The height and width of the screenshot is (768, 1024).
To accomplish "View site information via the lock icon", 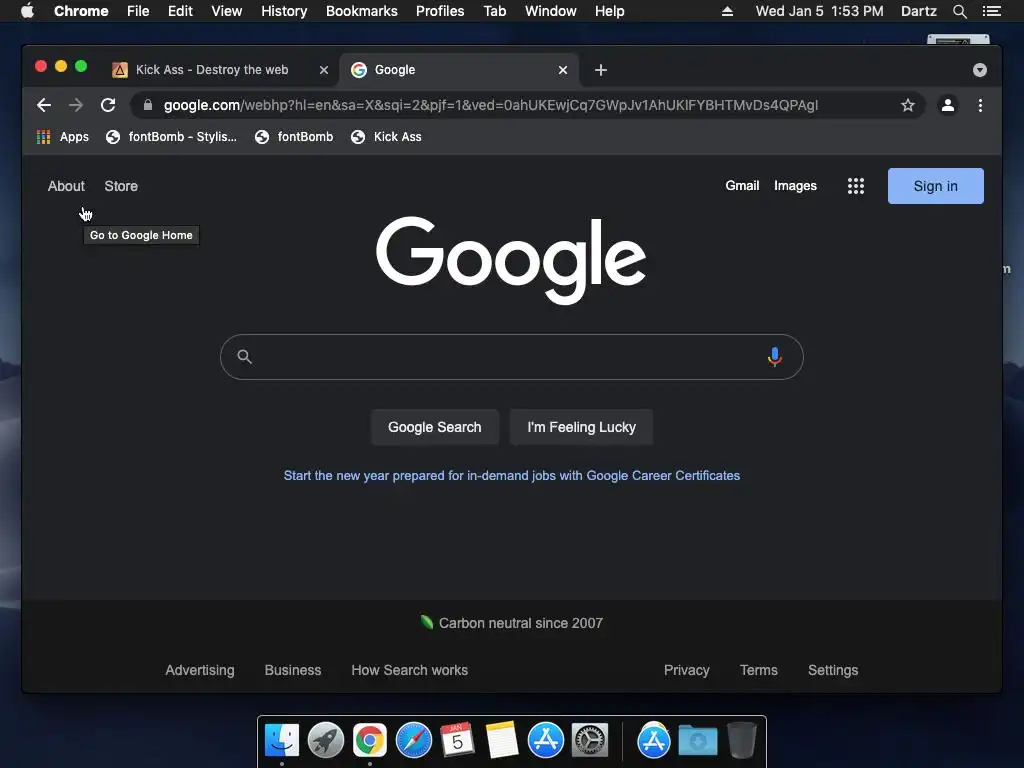I will point(148,105).
